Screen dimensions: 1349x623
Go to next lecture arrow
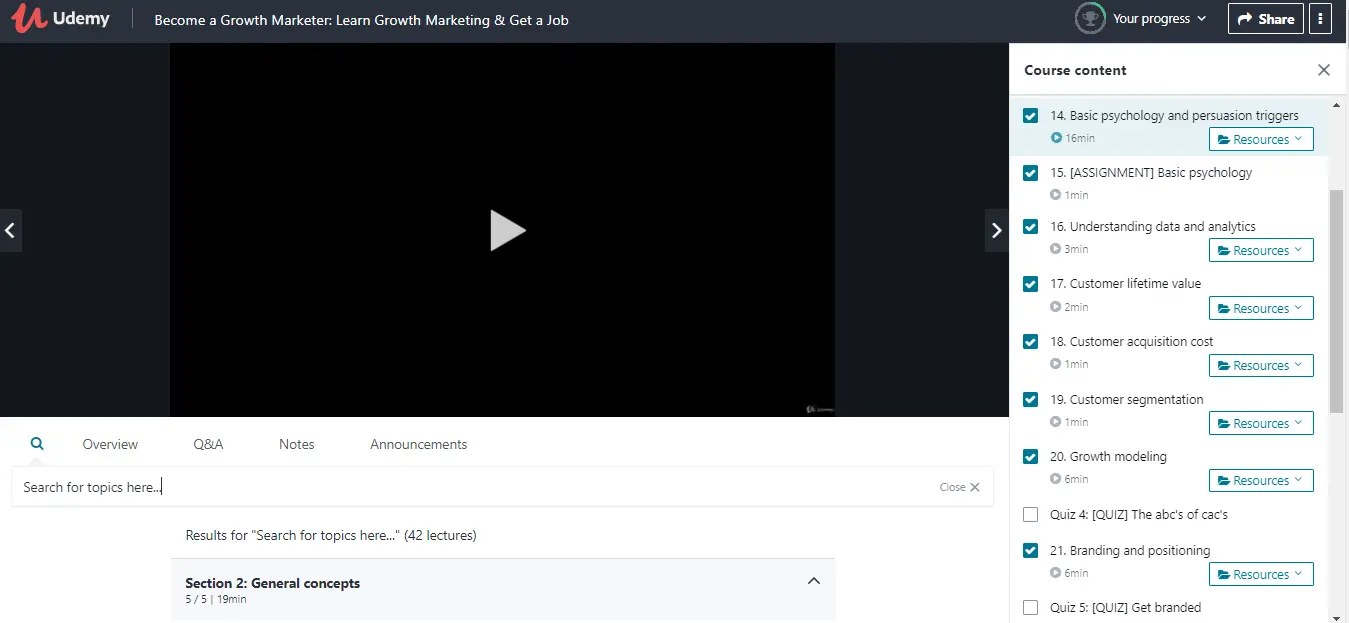pyautogui.click(x=996, y=230)
